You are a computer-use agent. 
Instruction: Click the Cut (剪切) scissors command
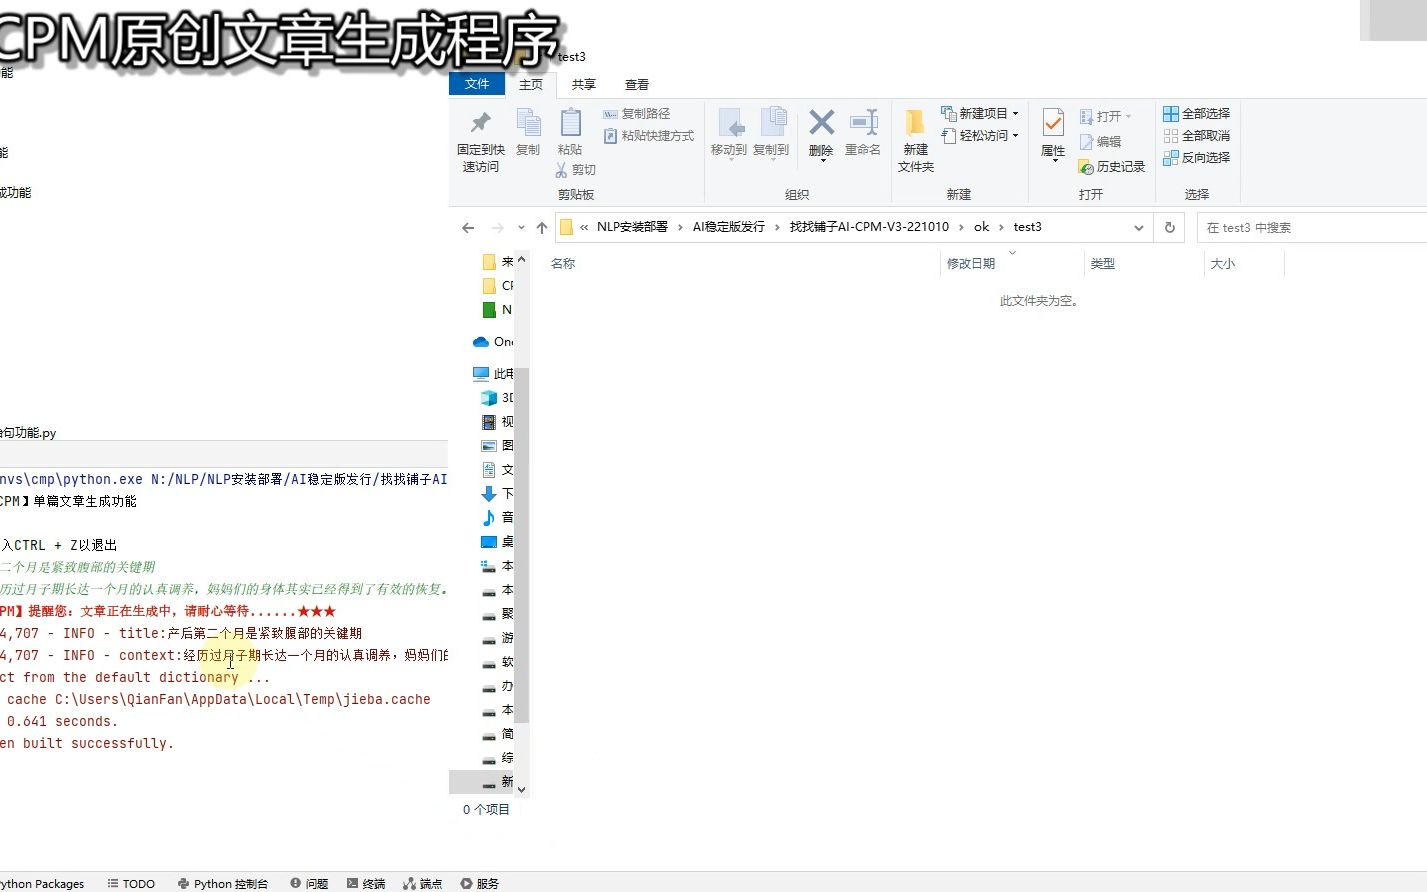[x=576, y=170]
